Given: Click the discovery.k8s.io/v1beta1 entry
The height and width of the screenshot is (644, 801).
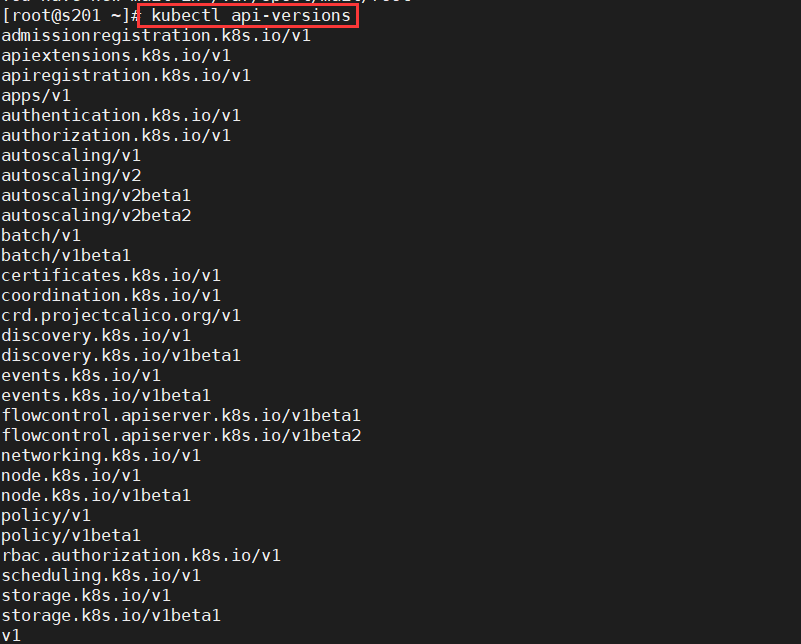Looking at the screenshot, I should click(x=121, y=355).
